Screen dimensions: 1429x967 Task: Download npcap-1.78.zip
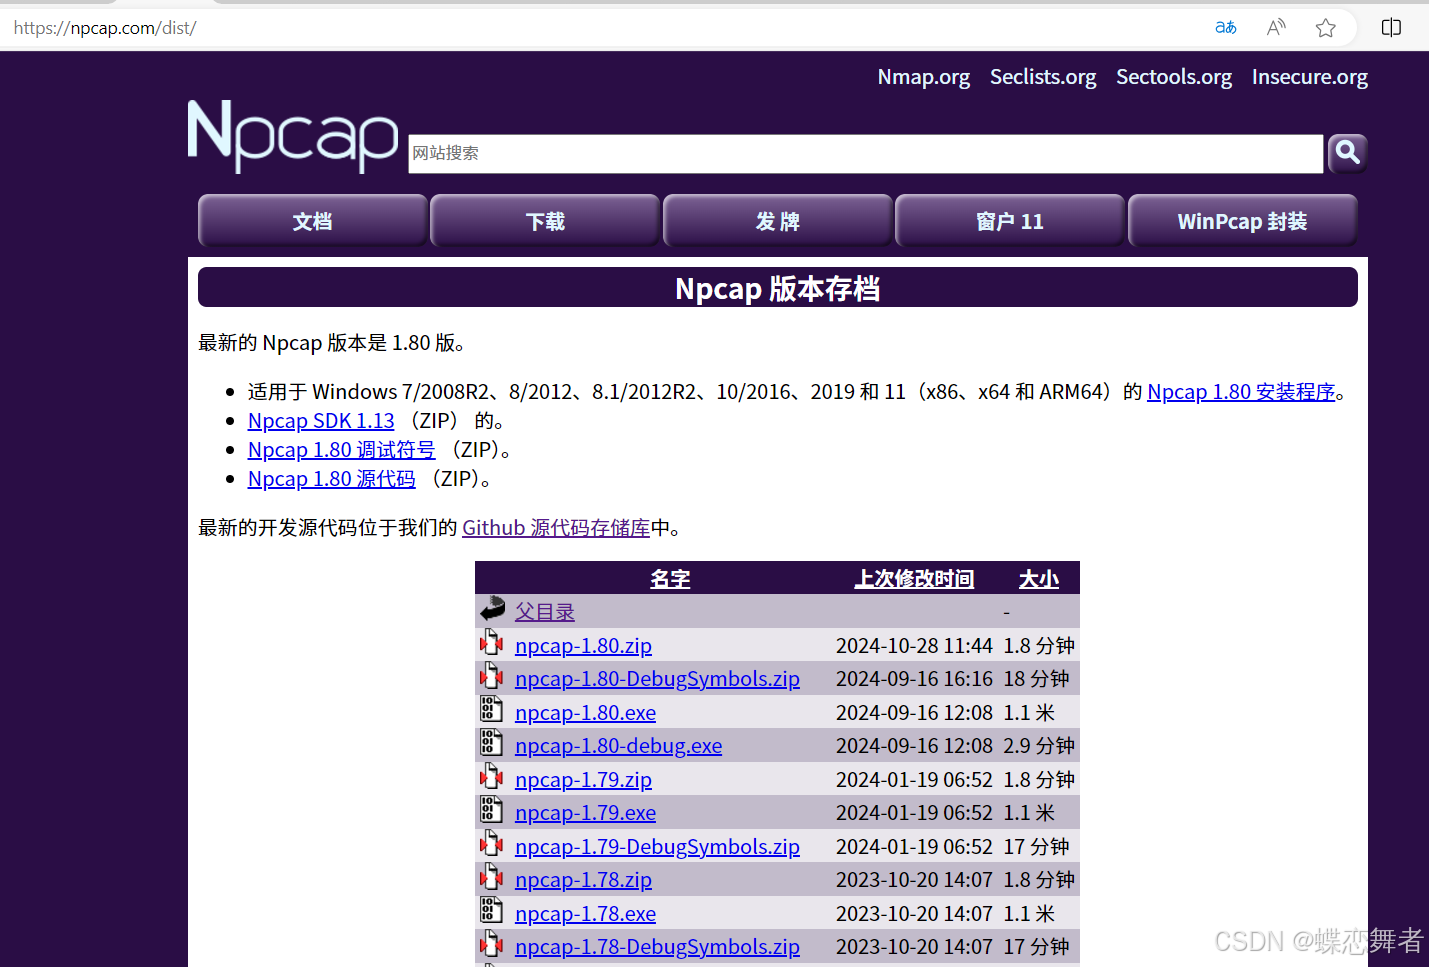[x=583, y=880]
